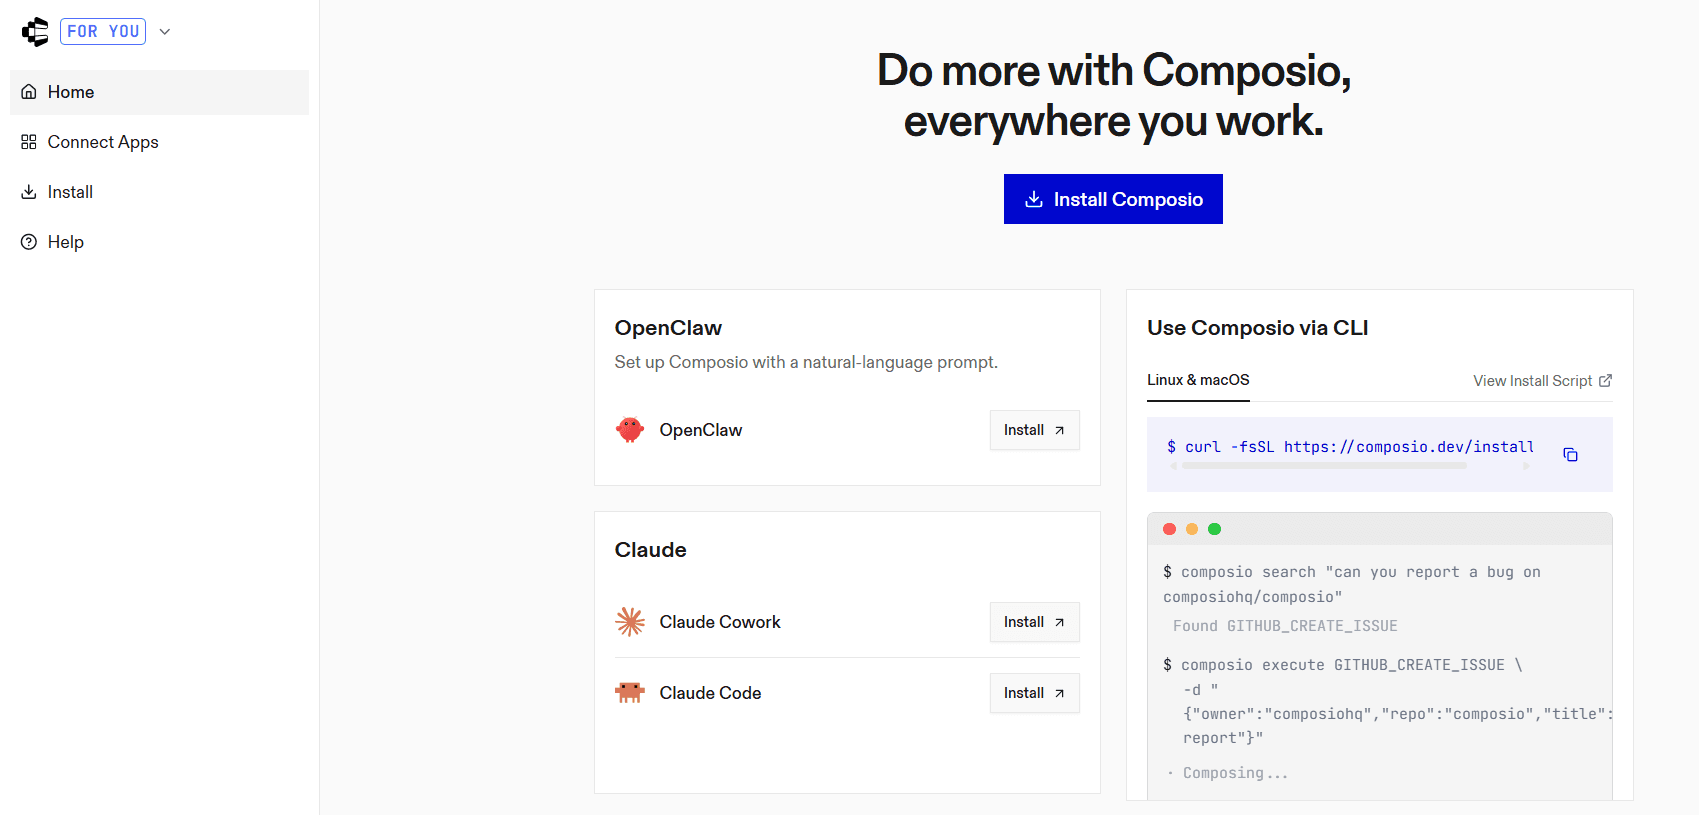
Task: Install Claude Cowork integration
Action: pos(1034,622)
